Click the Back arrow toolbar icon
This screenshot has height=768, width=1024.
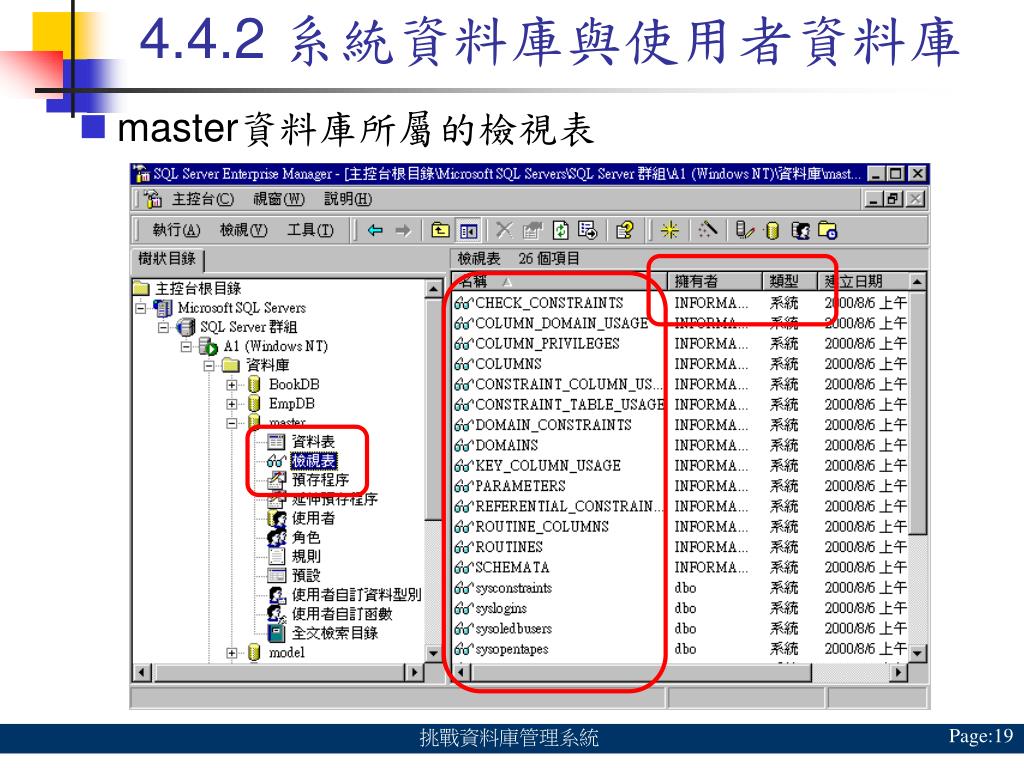(375, 230)
